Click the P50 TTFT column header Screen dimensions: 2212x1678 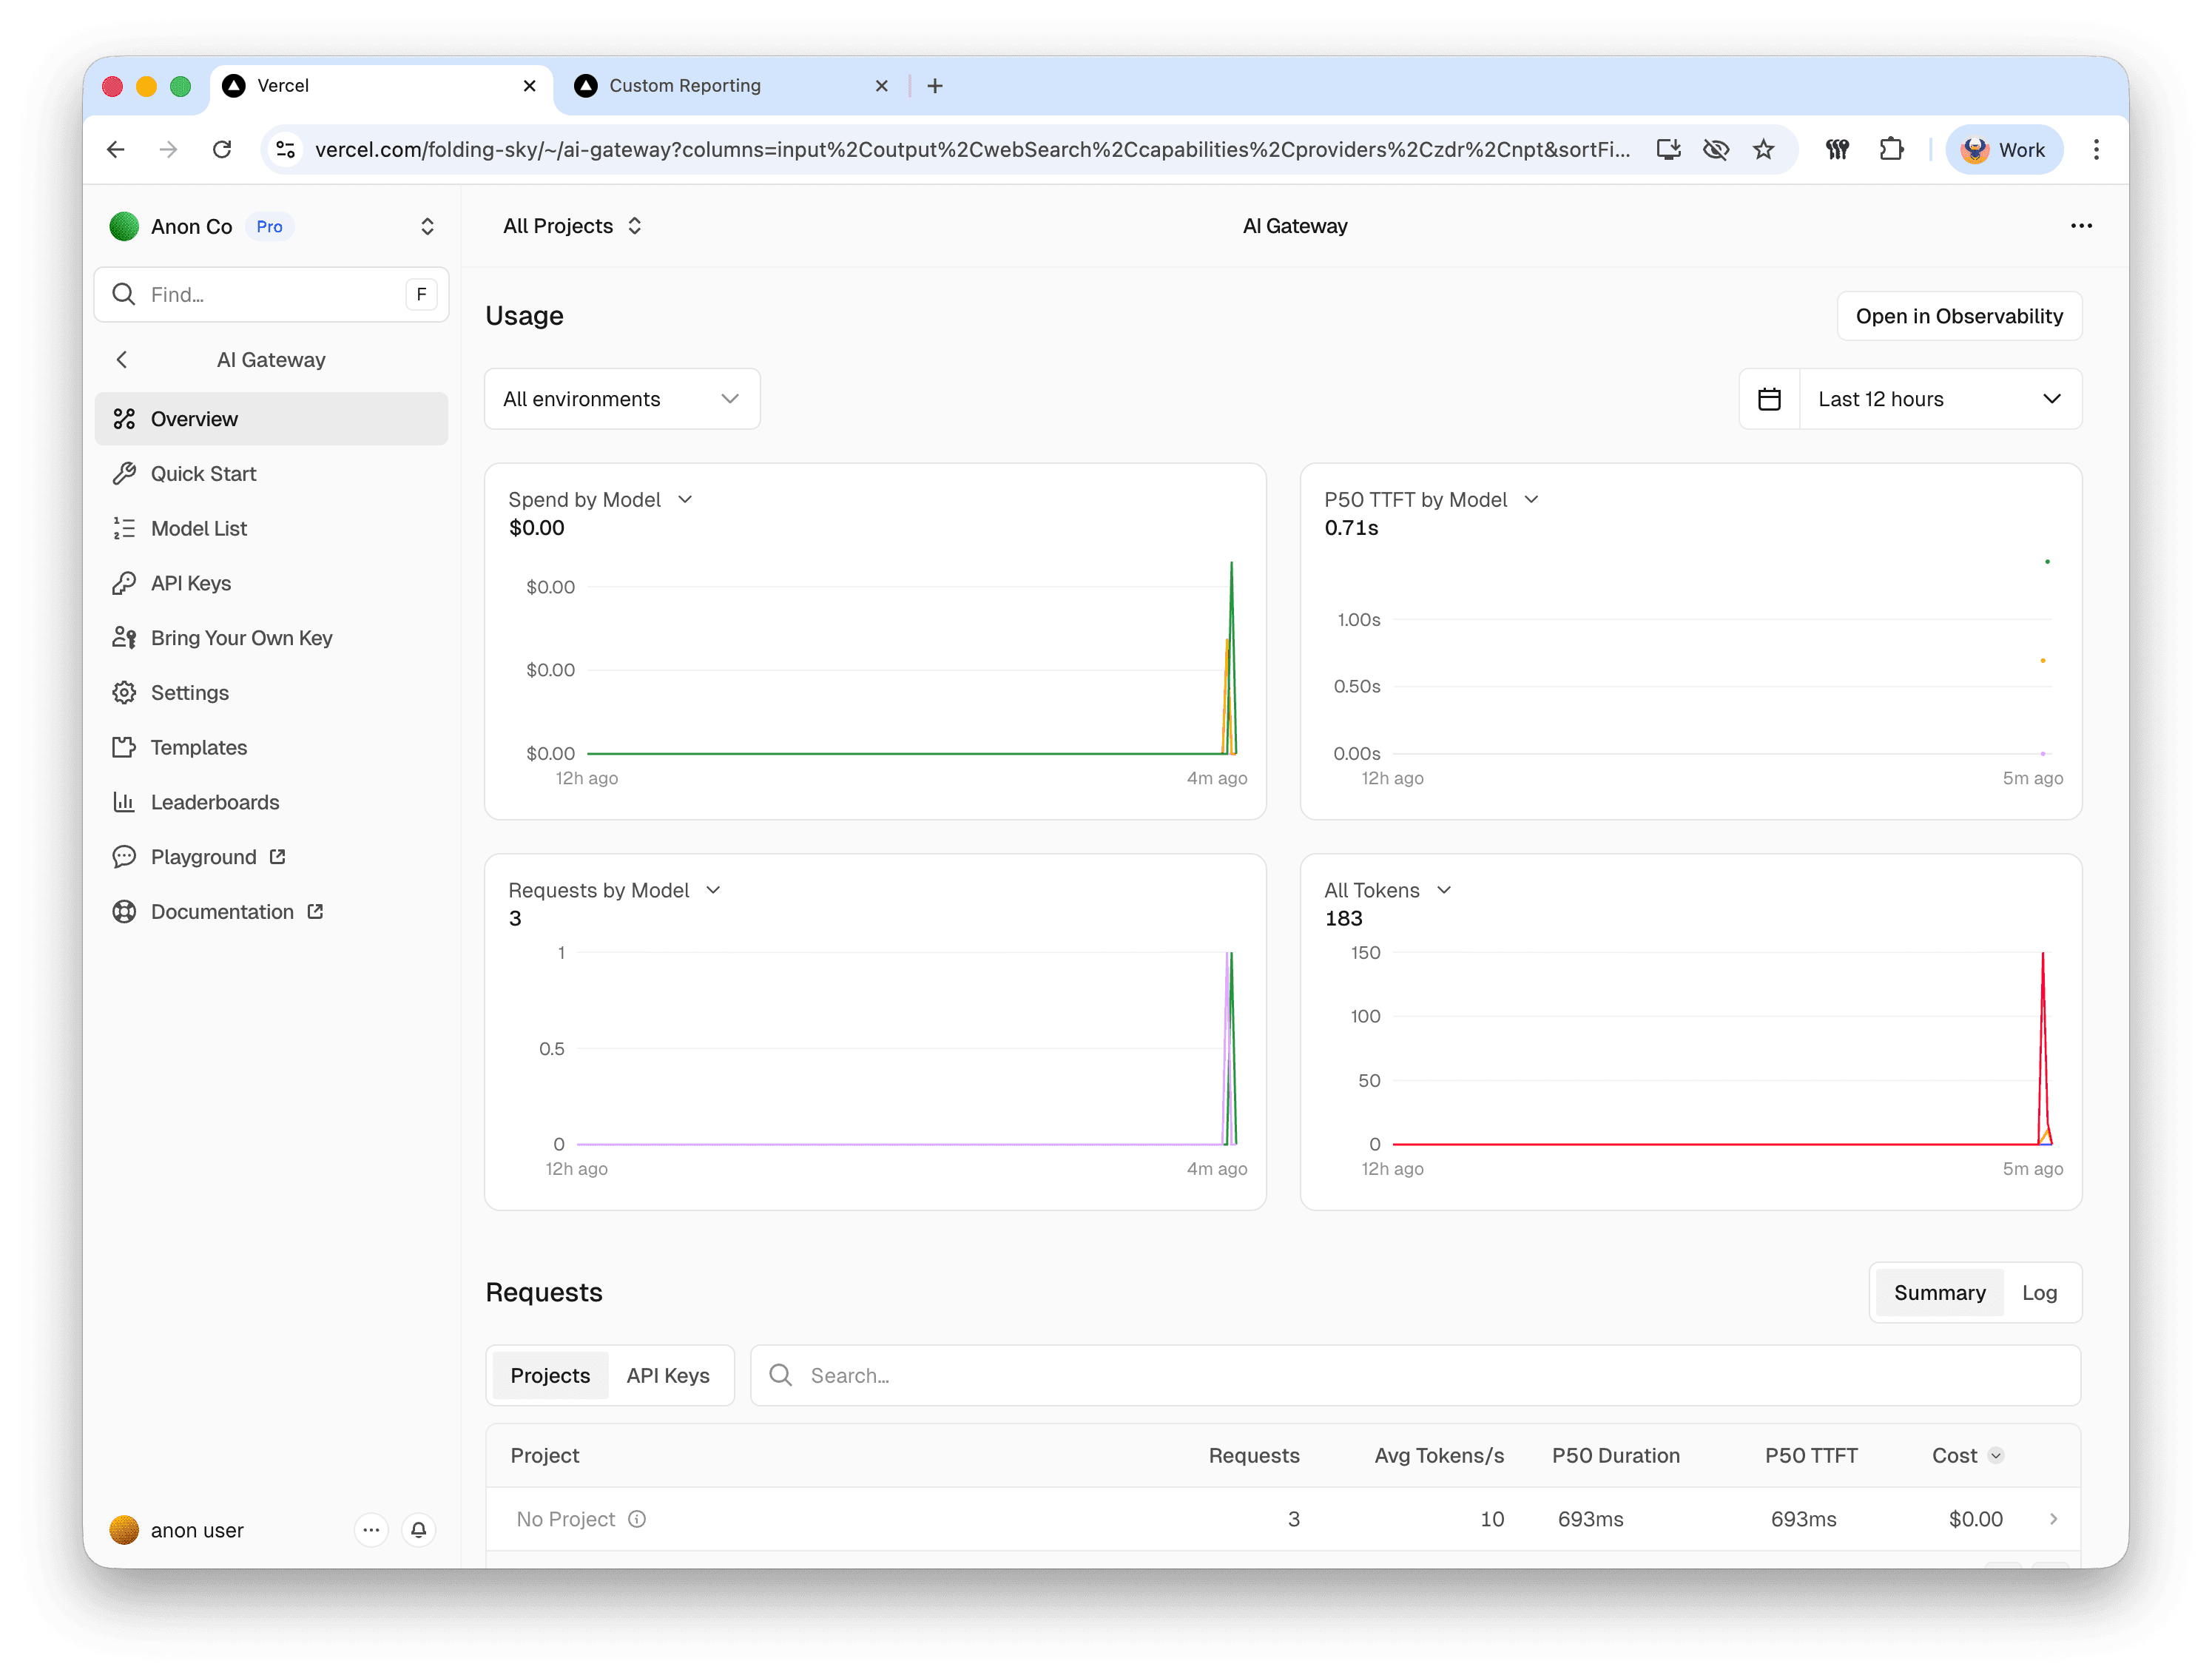point(1811,1455)
